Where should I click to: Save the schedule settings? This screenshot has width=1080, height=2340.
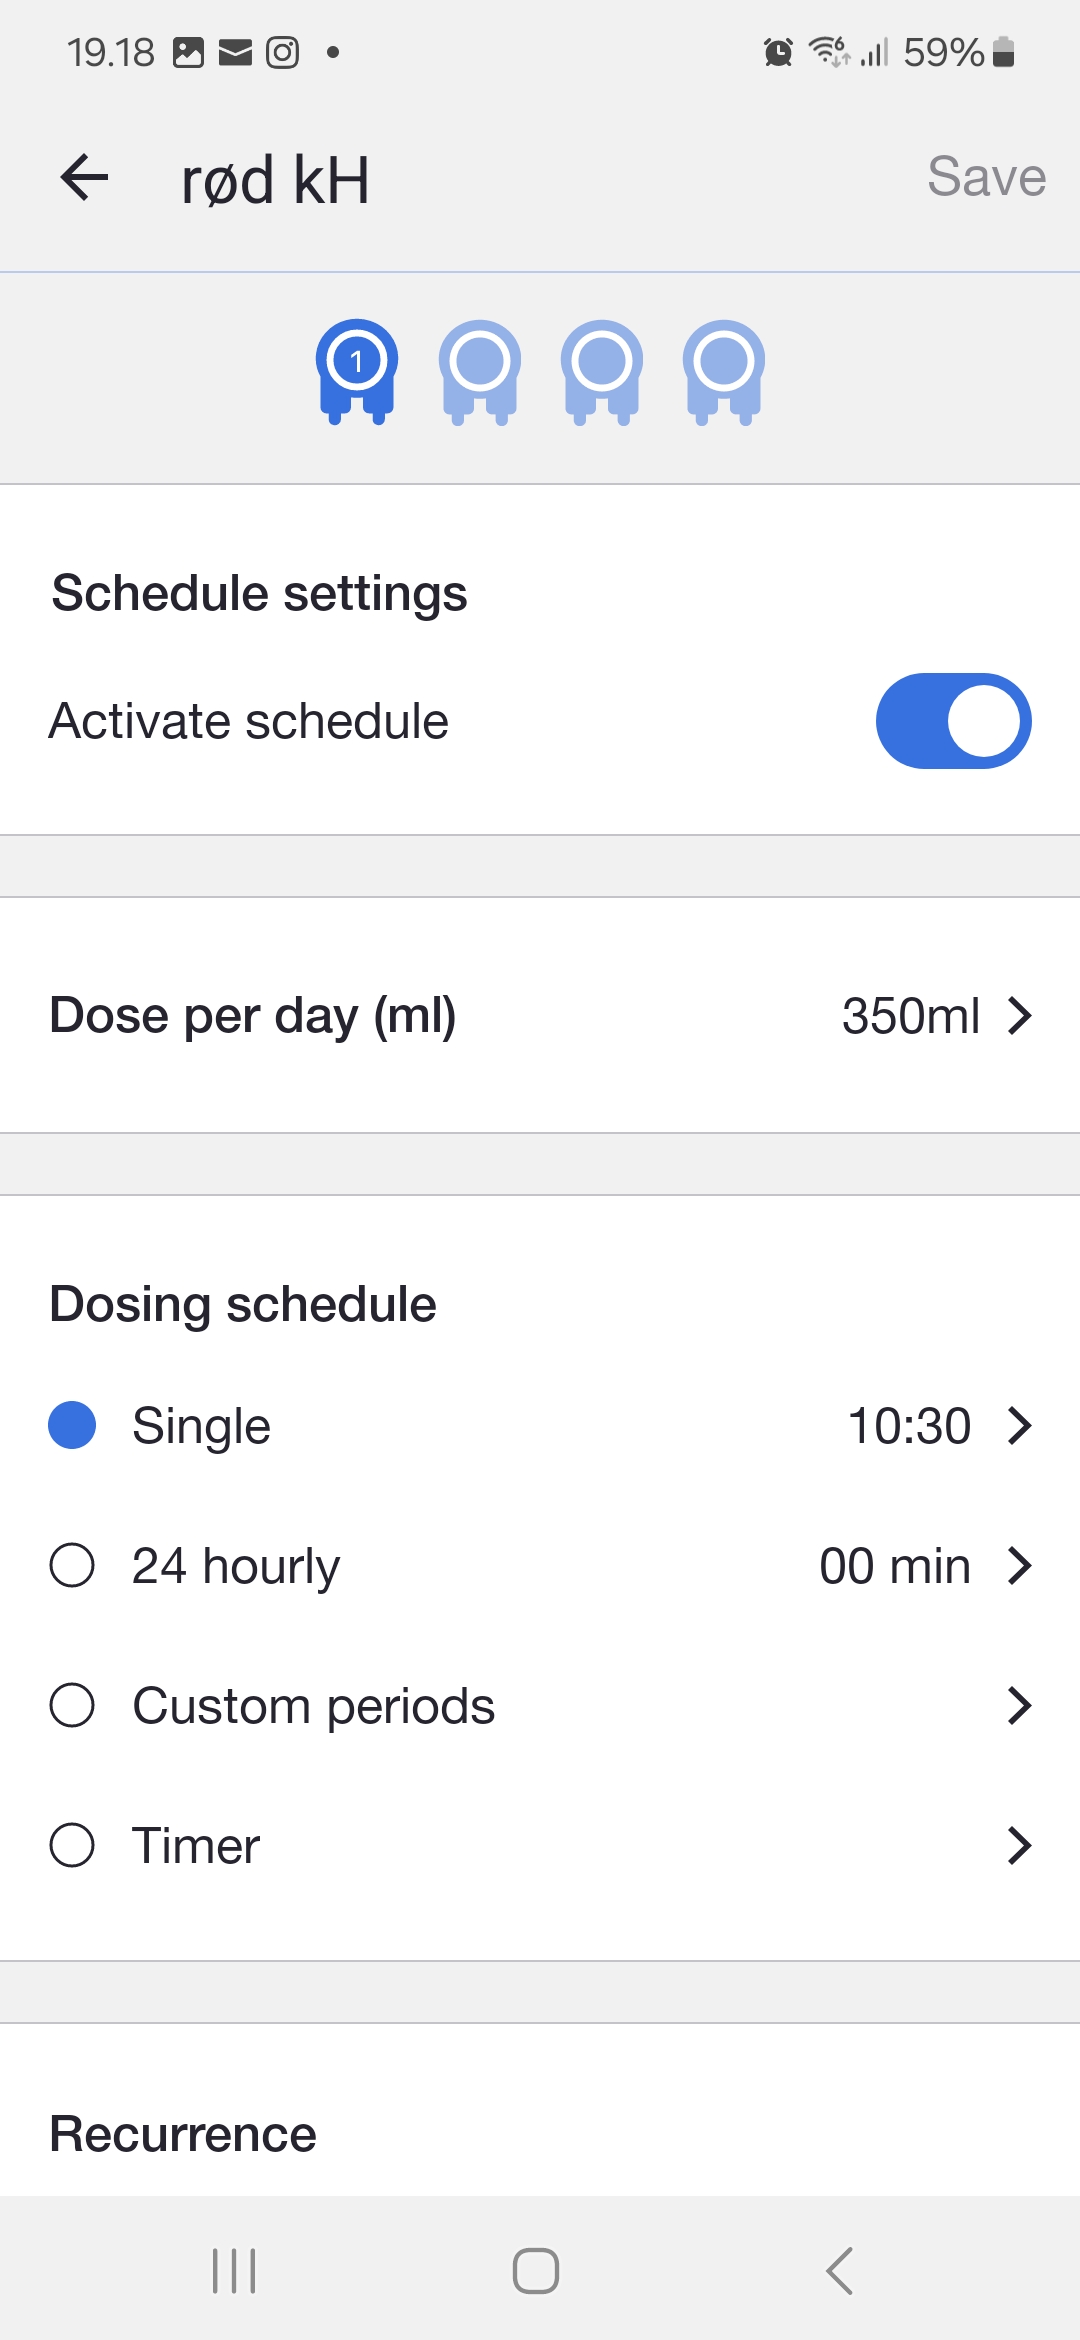tap(986, 177)
